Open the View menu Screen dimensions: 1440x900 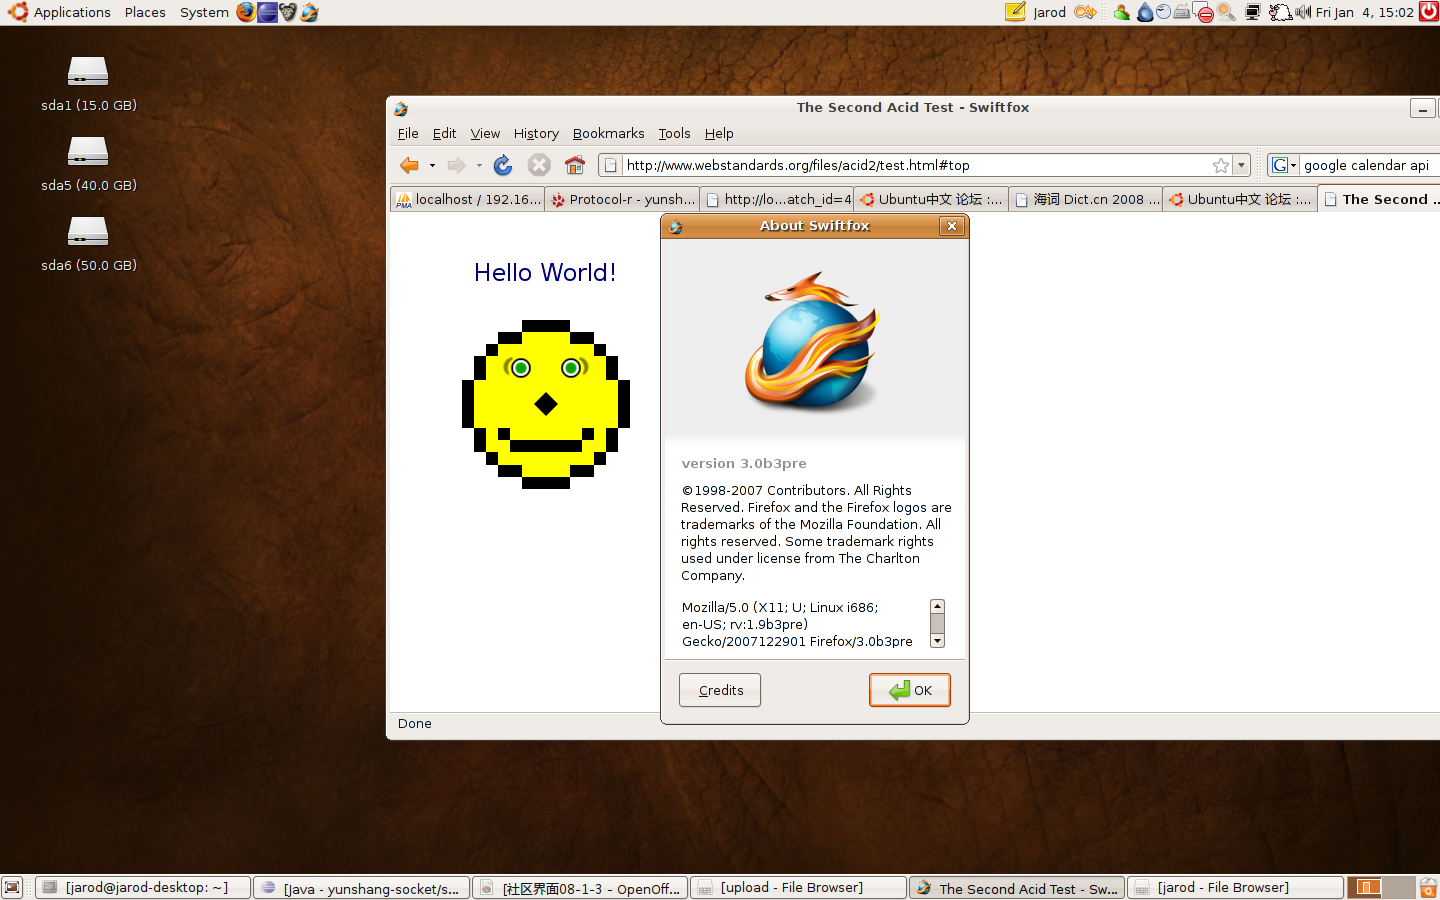[485, 133]
